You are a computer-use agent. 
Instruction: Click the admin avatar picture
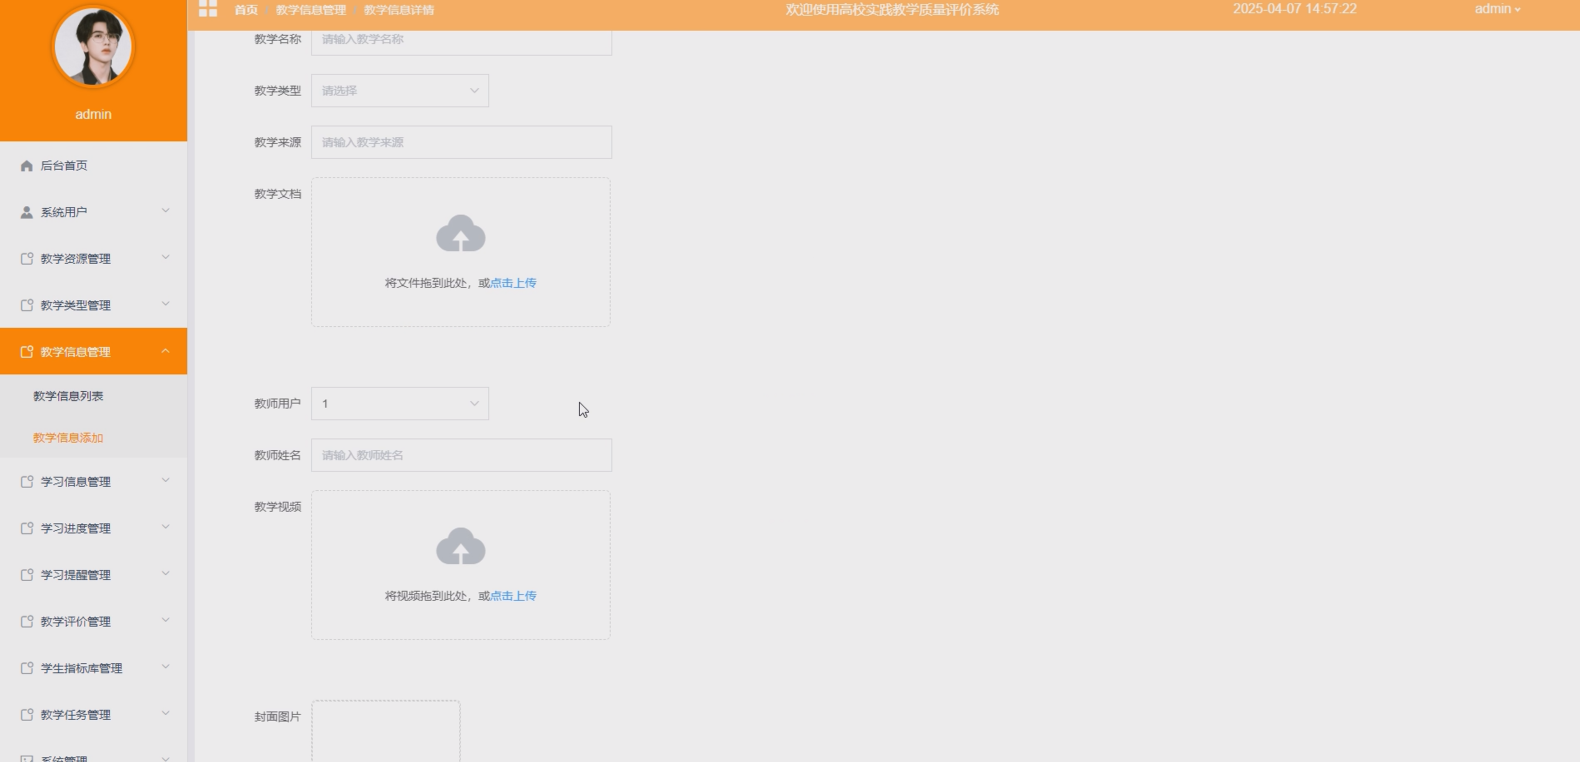tap(93, 47)
